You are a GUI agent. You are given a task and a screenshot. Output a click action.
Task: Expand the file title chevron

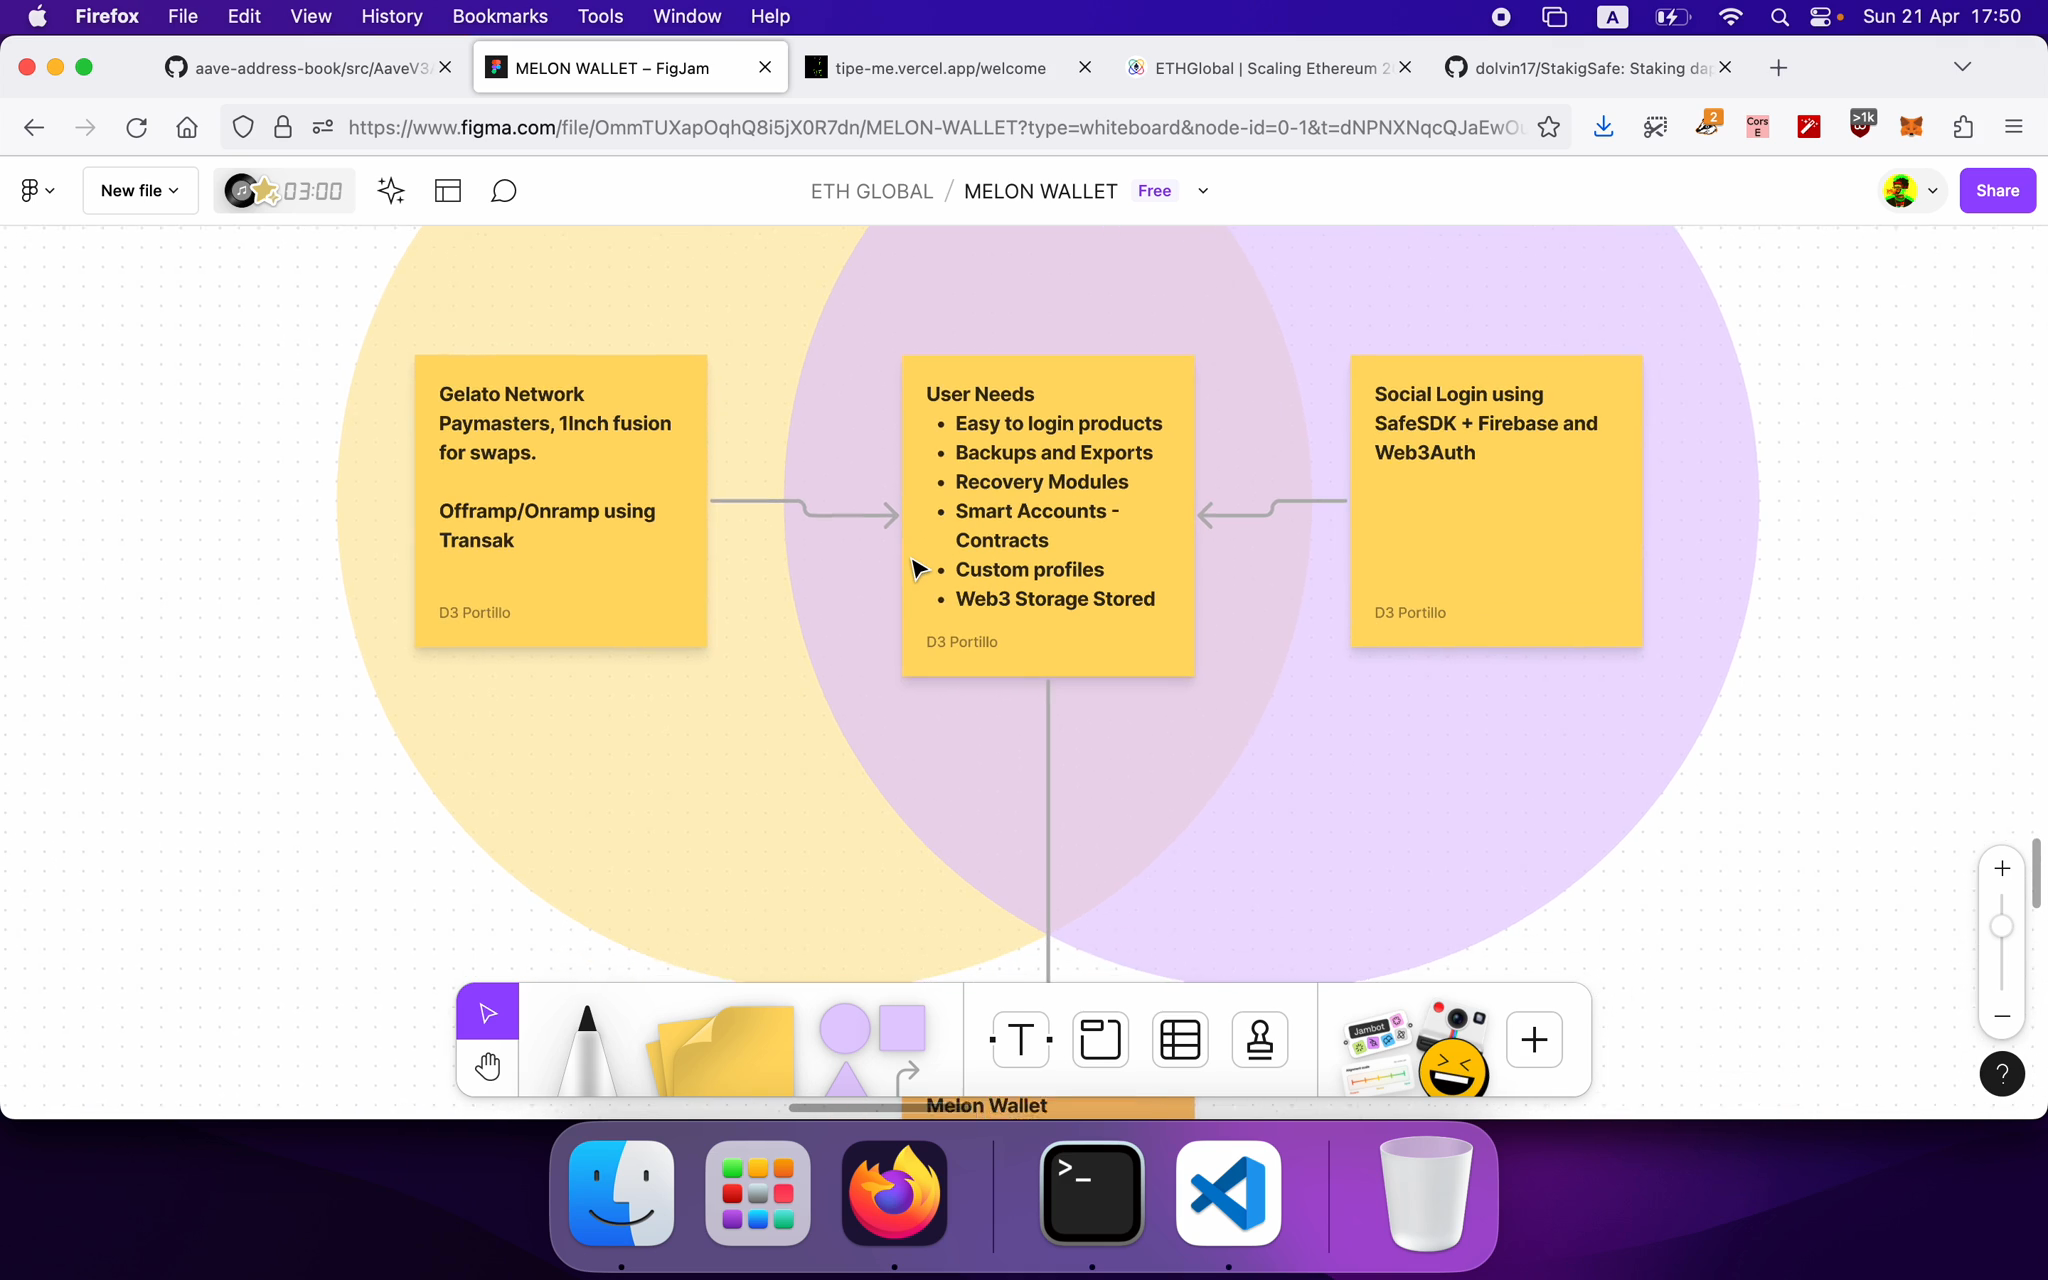click(1203, 191)
